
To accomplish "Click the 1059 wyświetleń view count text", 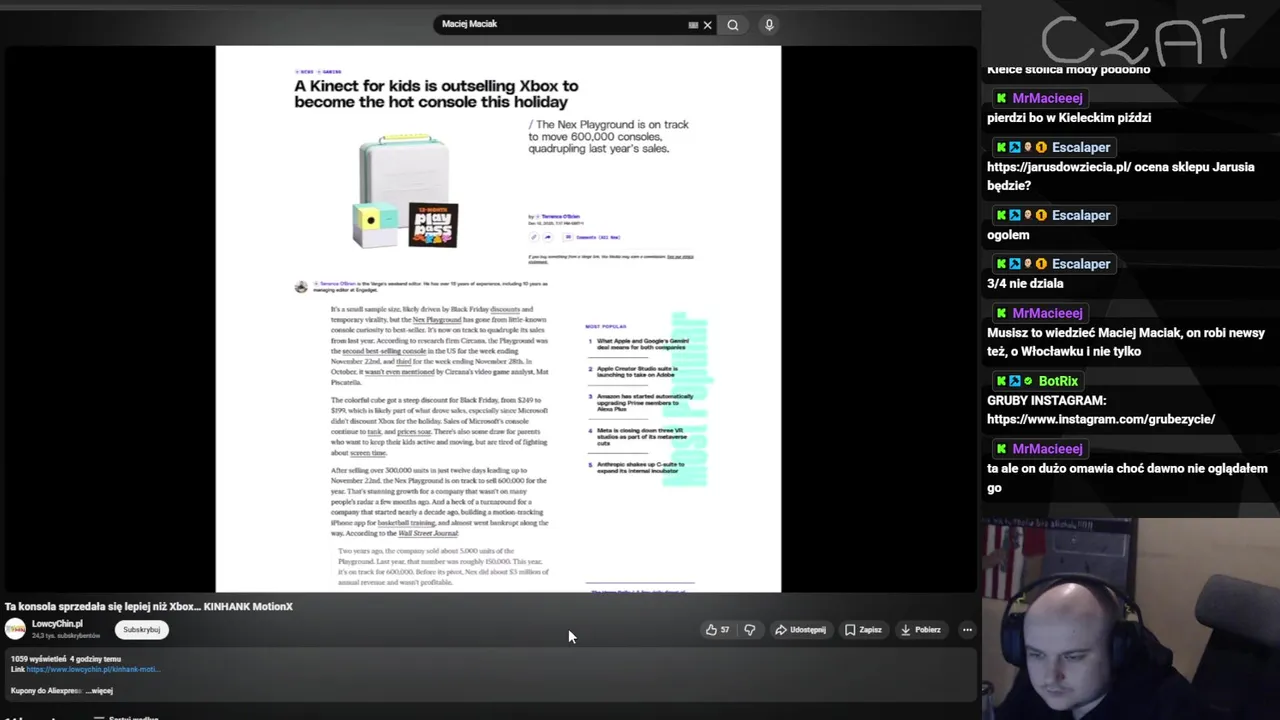I will click(38, 659).
